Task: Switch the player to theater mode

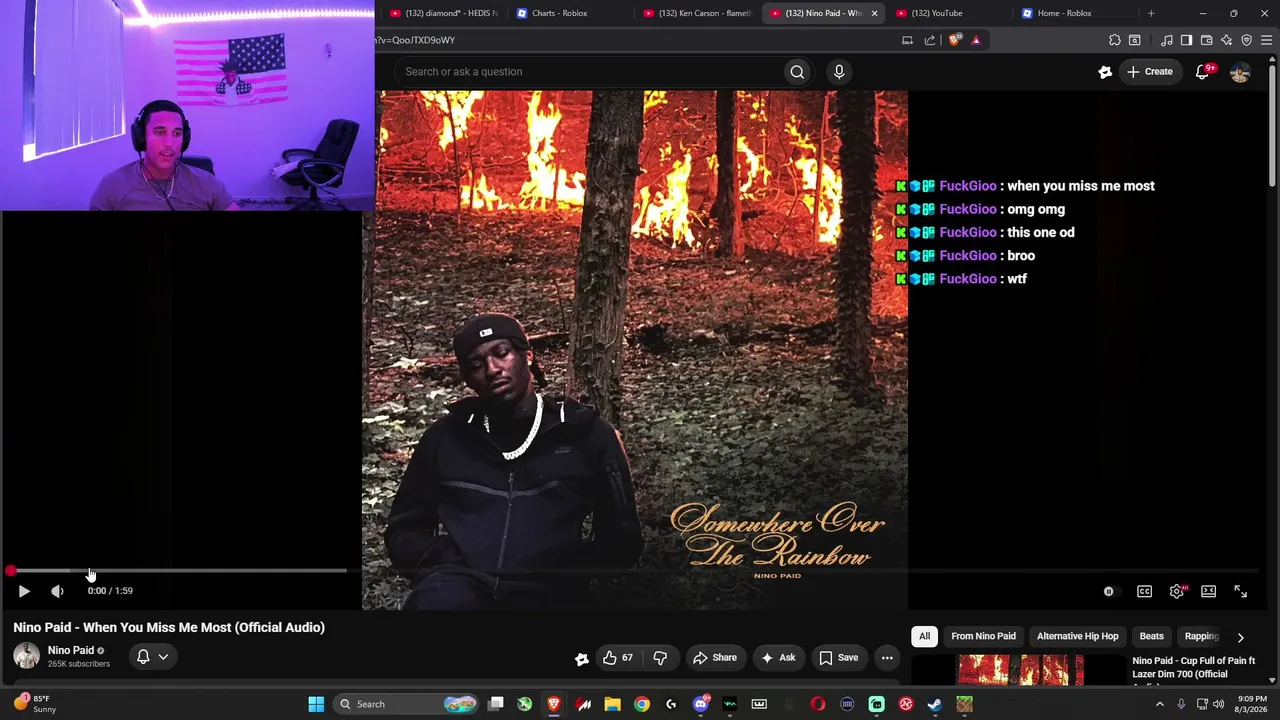Action: coord(1208,592)
